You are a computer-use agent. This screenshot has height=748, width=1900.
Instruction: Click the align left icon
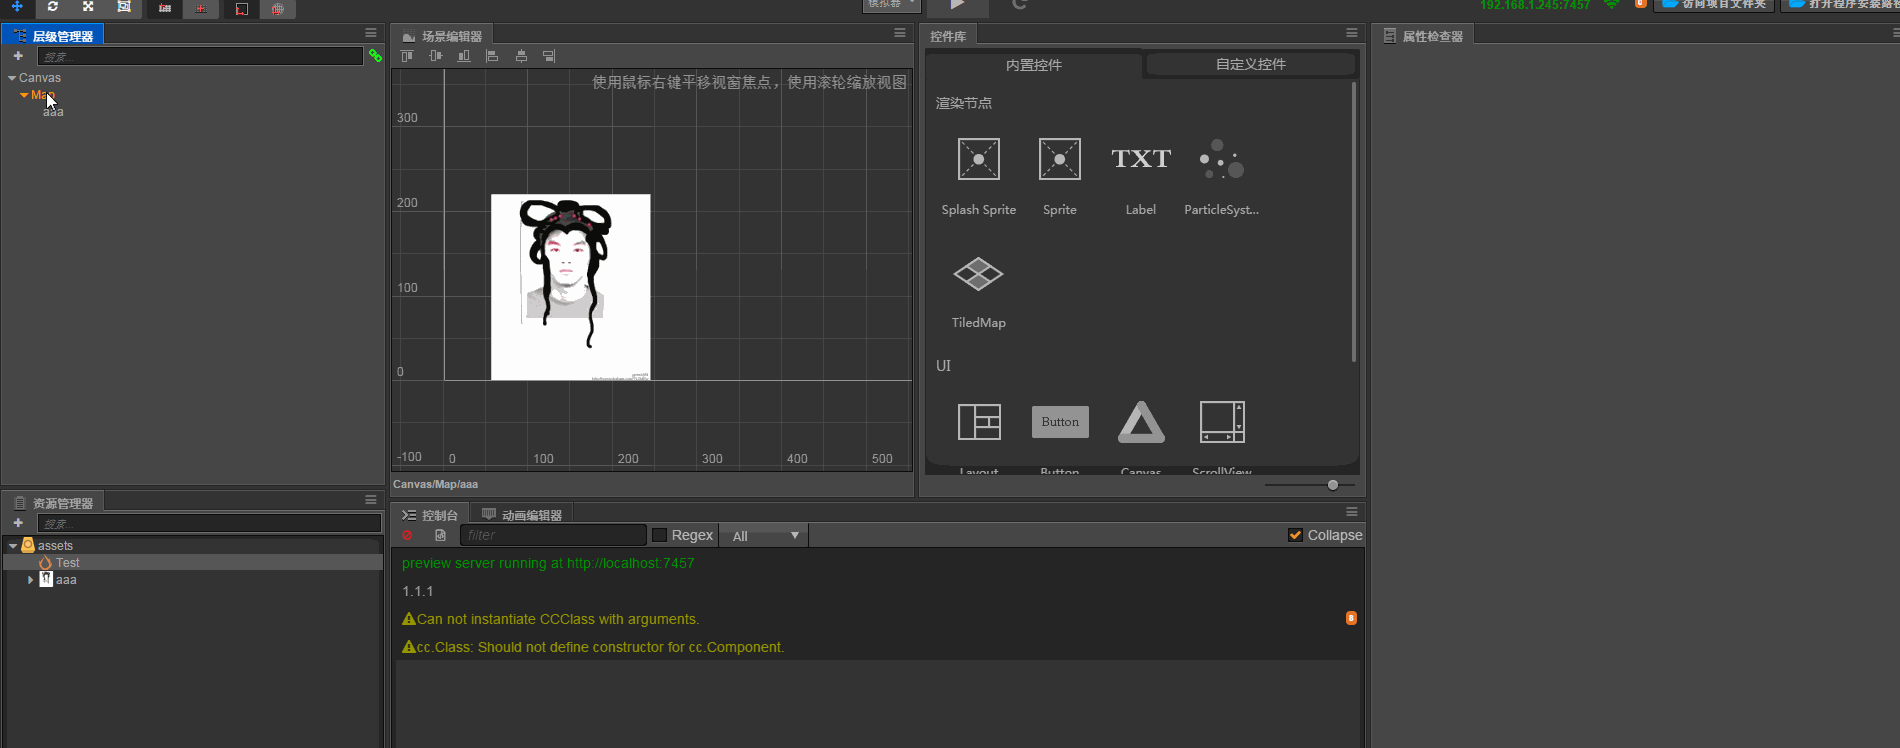coord(492,56)
